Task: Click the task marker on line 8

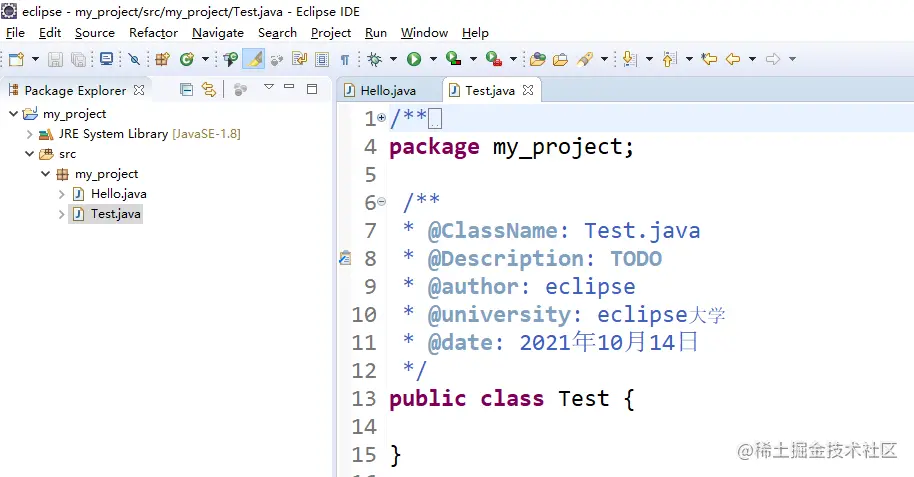Action: (x=345, y=258)
